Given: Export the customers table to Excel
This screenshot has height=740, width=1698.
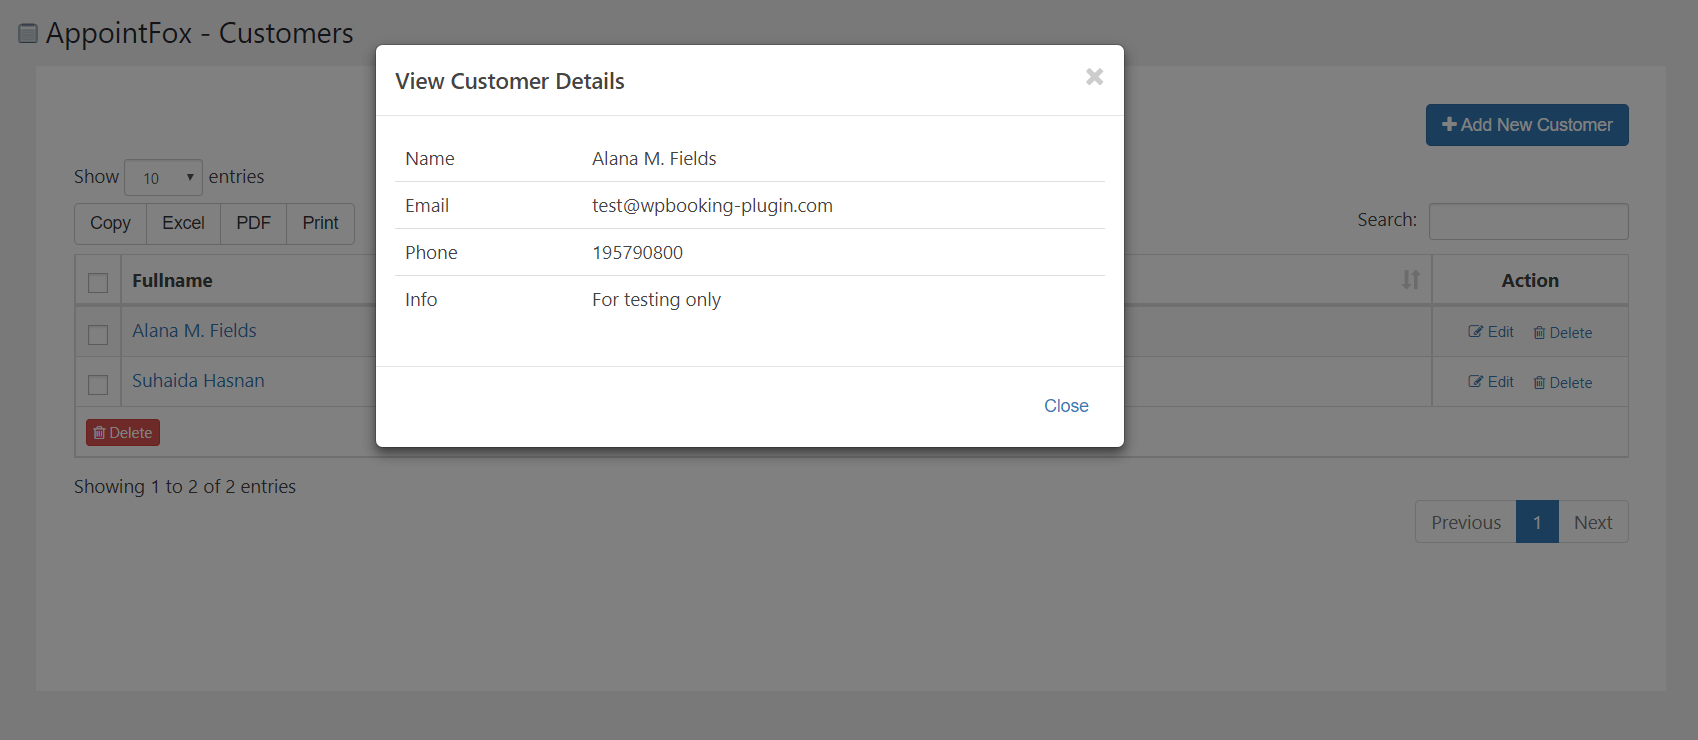Looking at the screenshot, I should tap(183, 223).
